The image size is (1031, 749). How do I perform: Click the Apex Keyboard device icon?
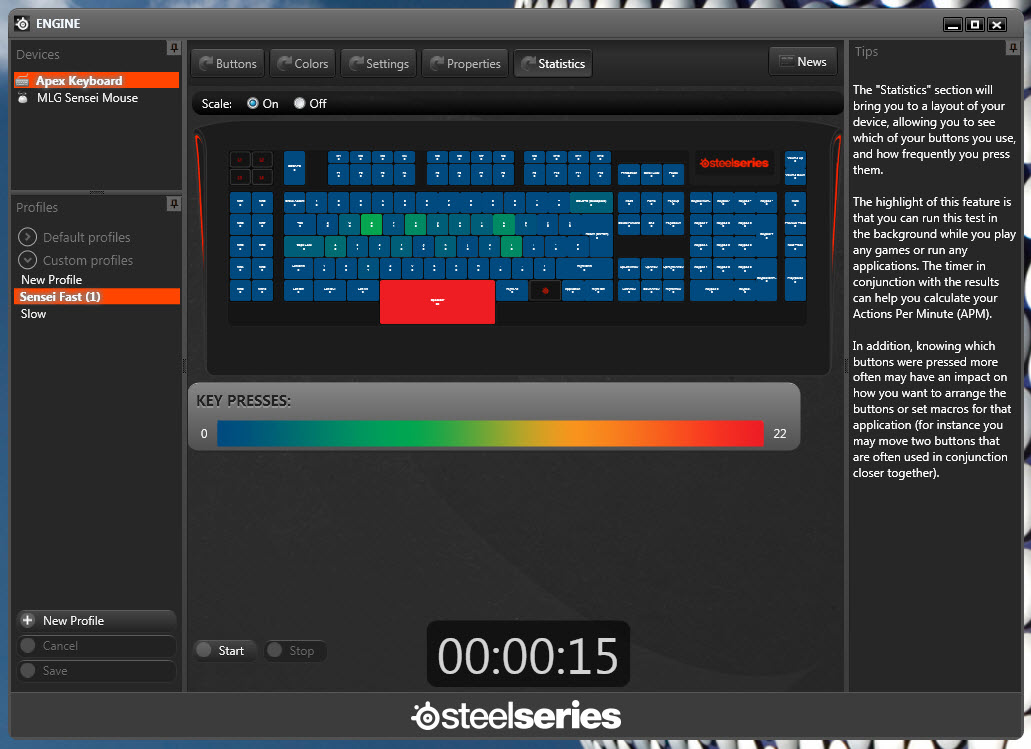pyautogui.click(x=23, y=81)
